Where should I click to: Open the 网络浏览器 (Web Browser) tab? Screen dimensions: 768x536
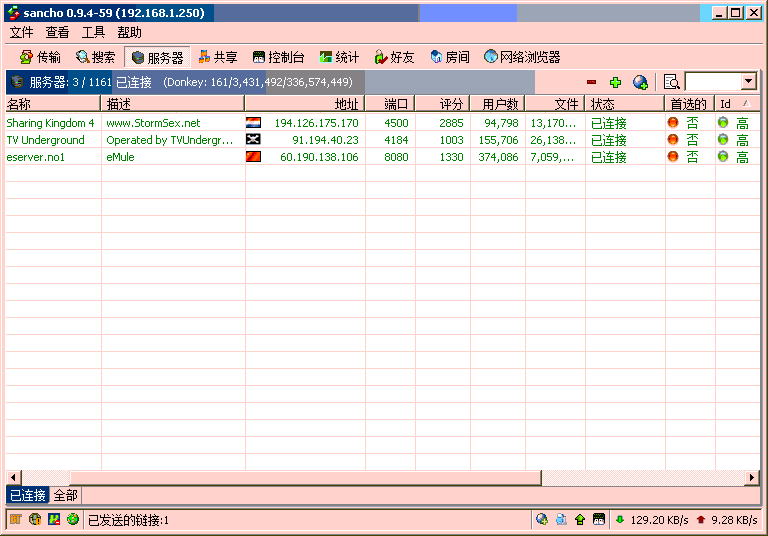[x=522, y=57]
